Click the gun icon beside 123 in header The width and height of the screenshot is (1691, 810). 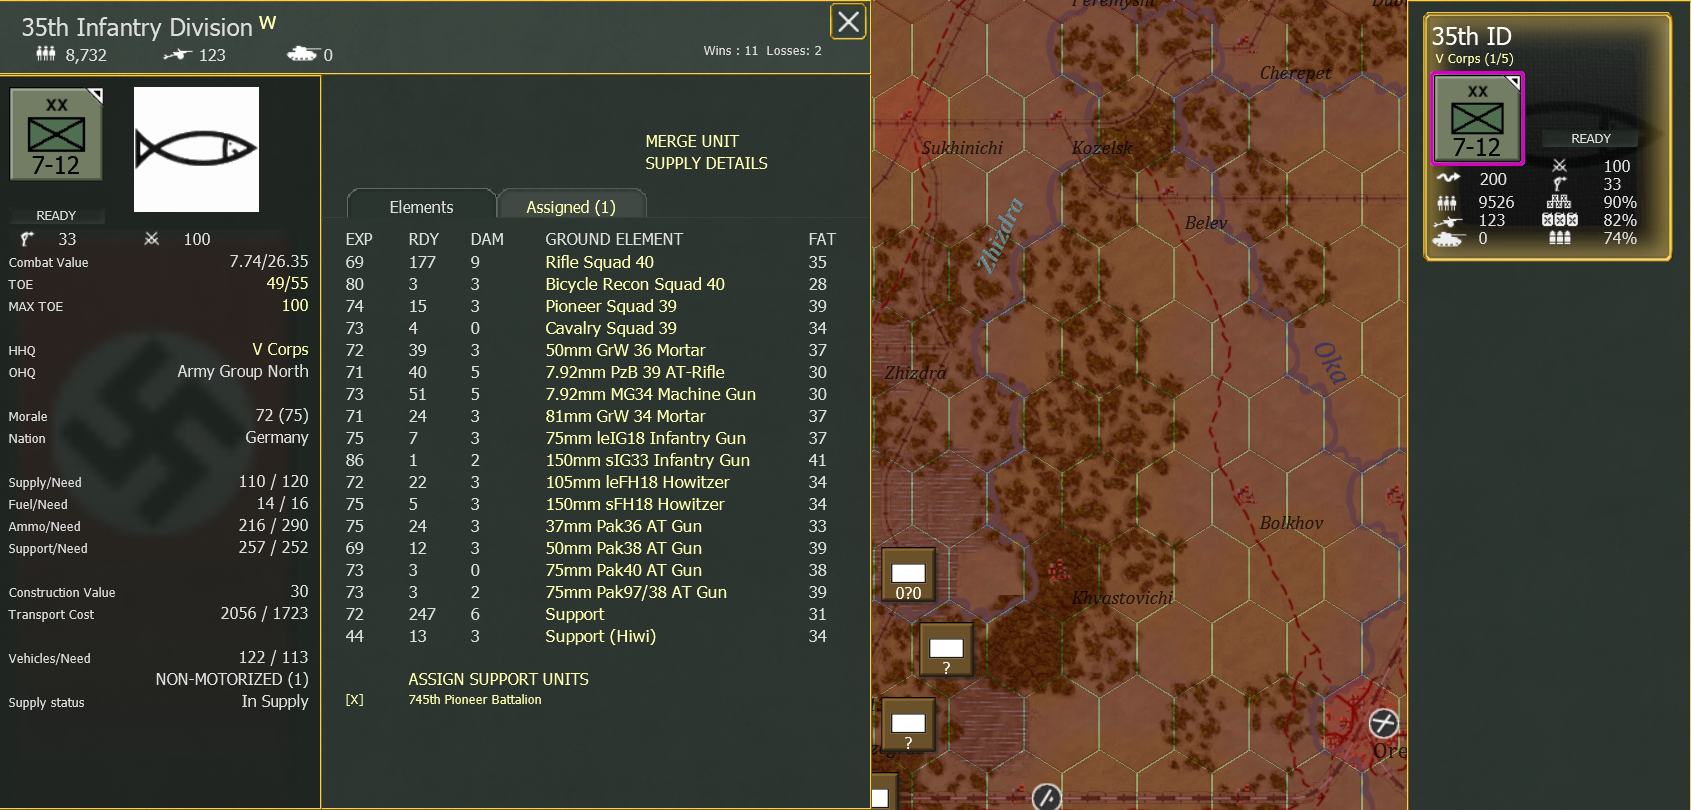click(177, 55)
